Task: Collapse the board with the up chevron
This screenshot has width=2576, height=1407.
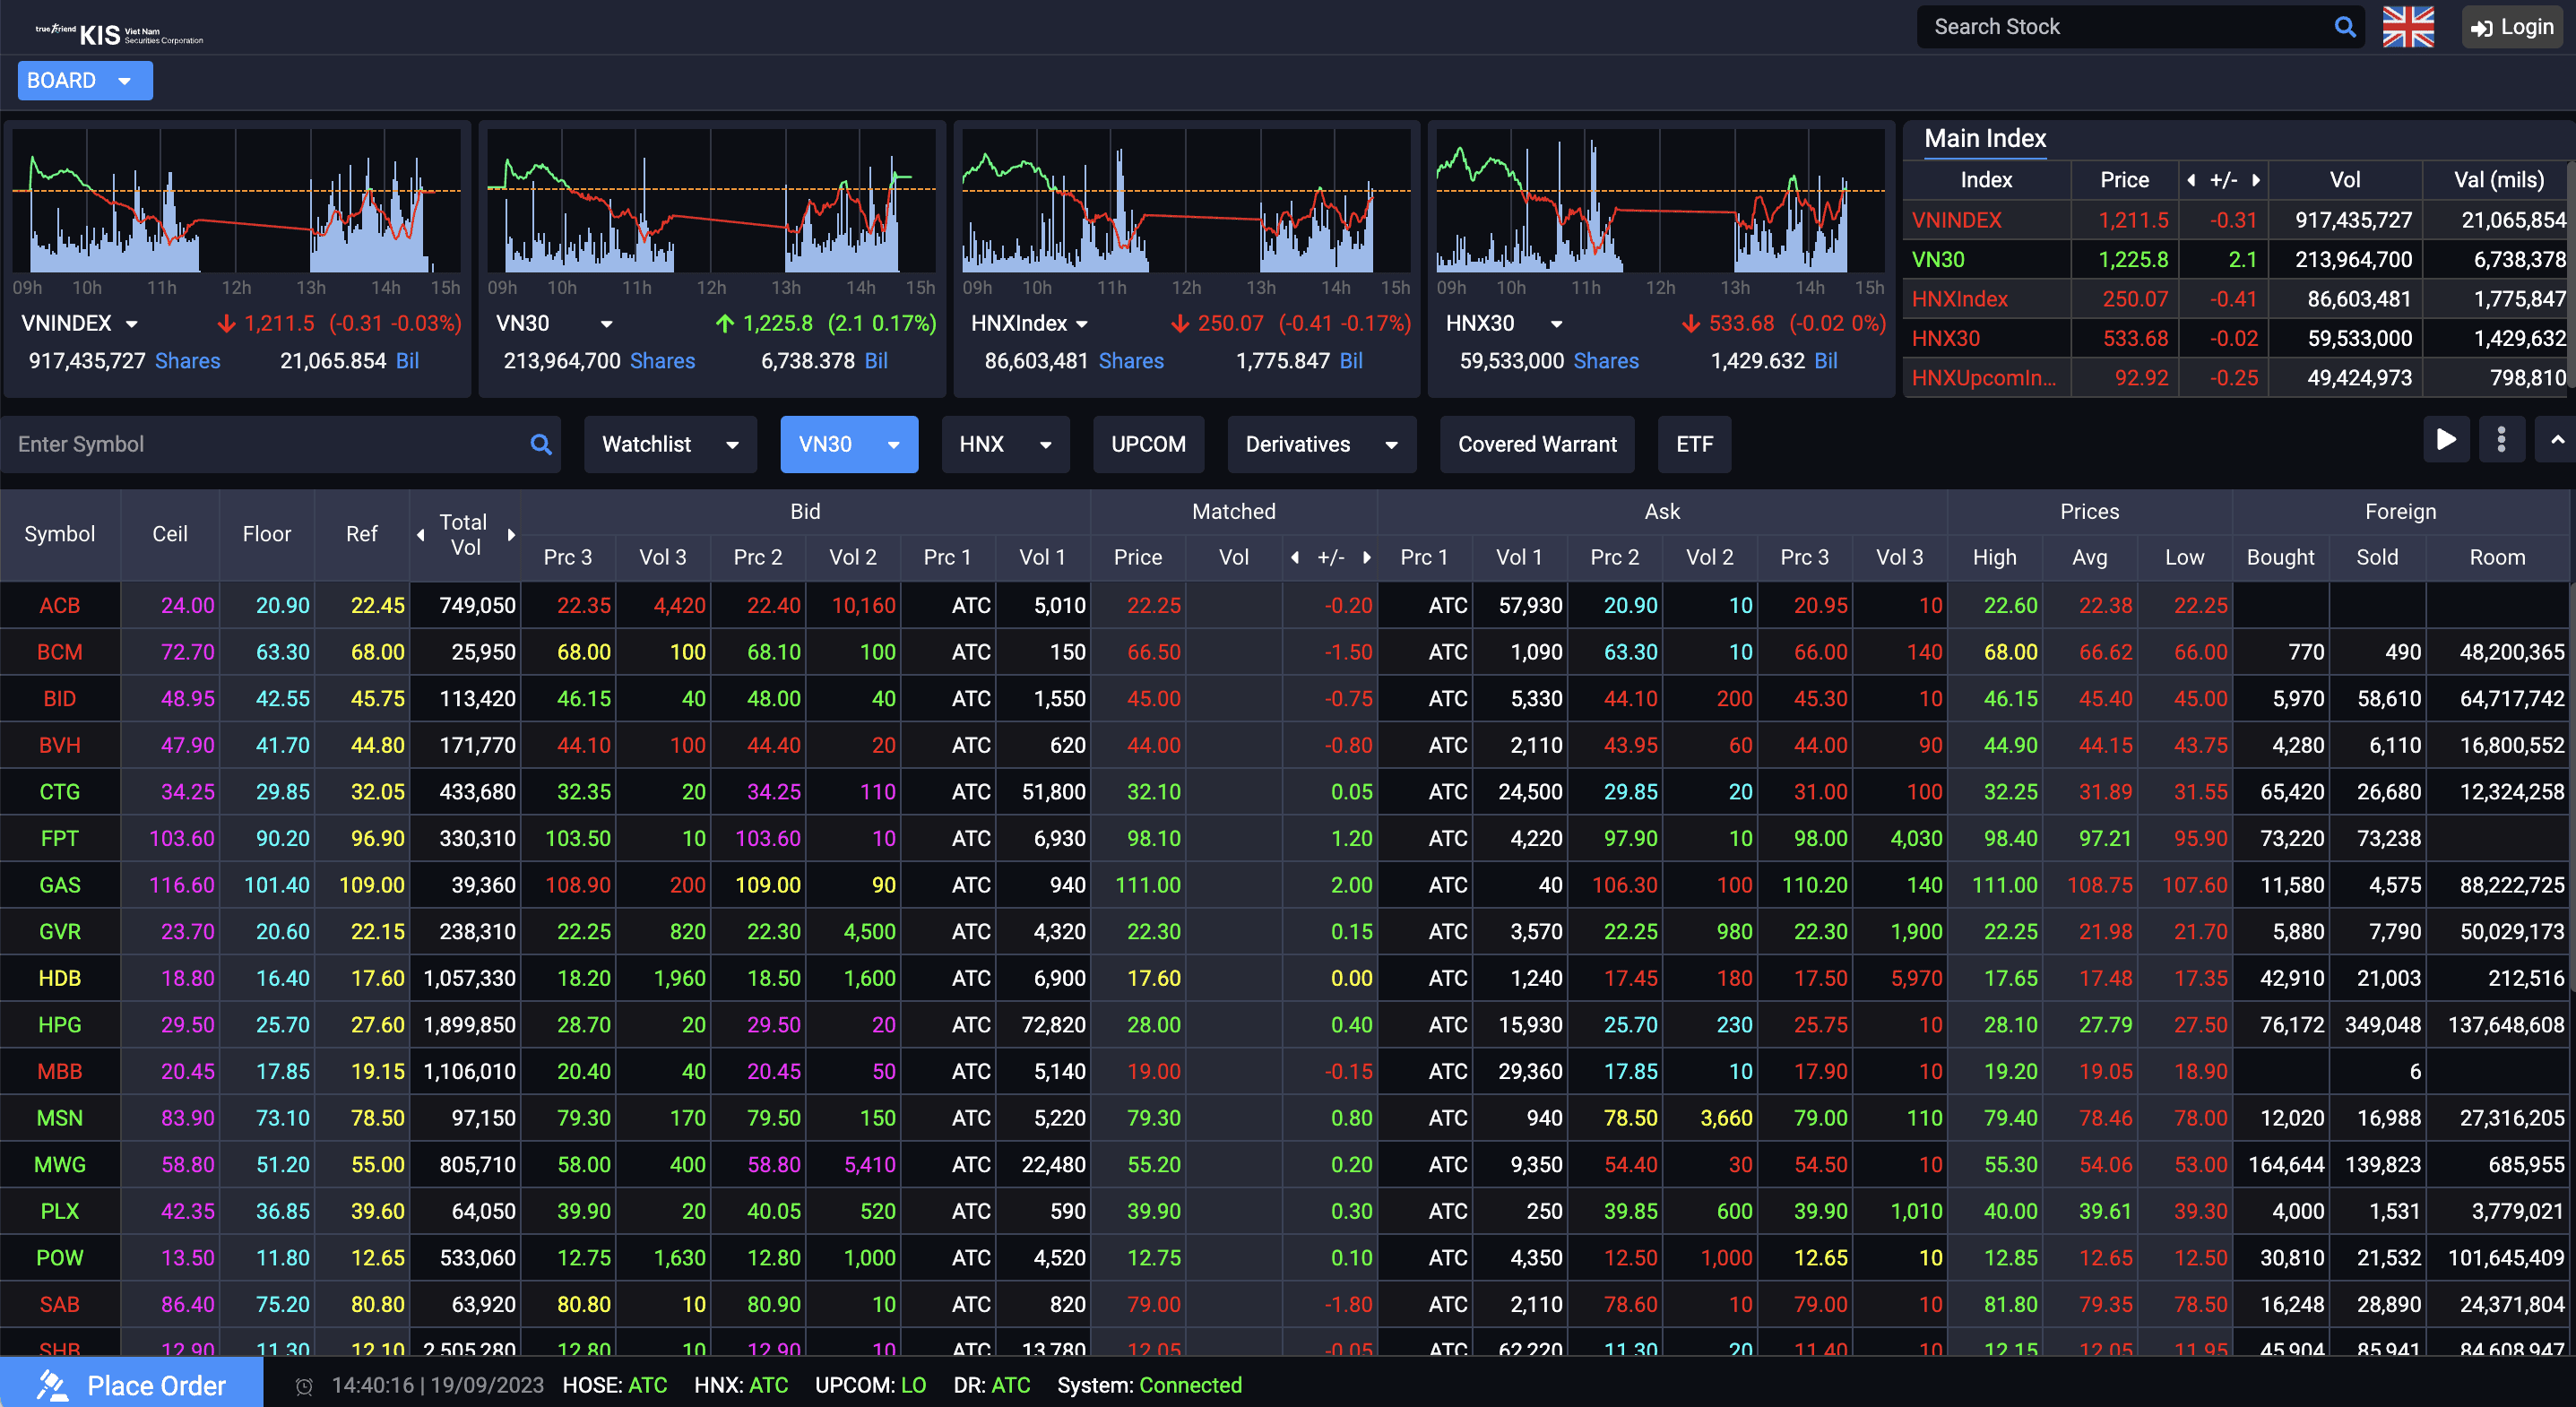Action: (2557, 440)
